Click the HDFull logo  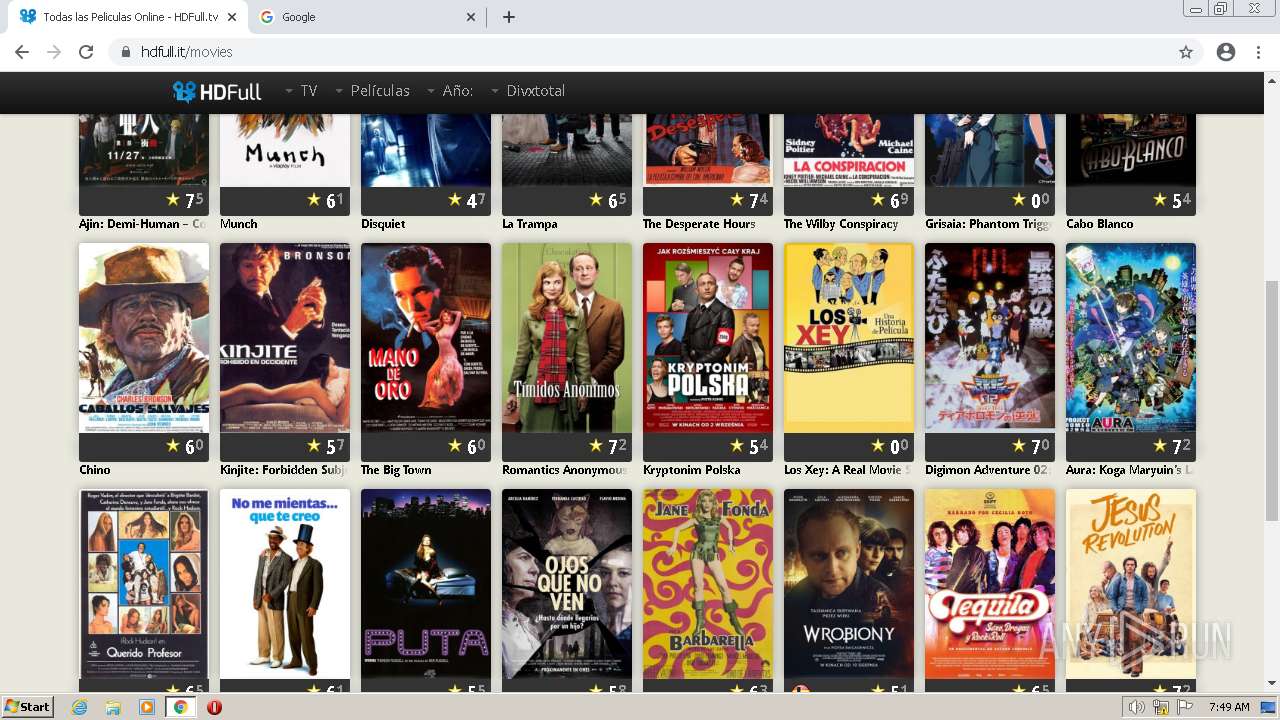click(217, 91)
